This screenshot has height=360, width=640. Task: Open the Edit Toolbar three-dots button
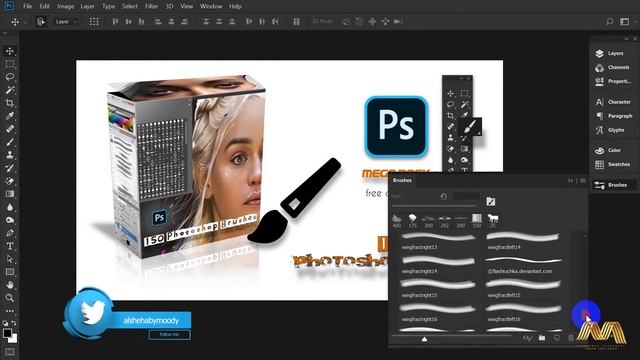click(x=10, y=311)
